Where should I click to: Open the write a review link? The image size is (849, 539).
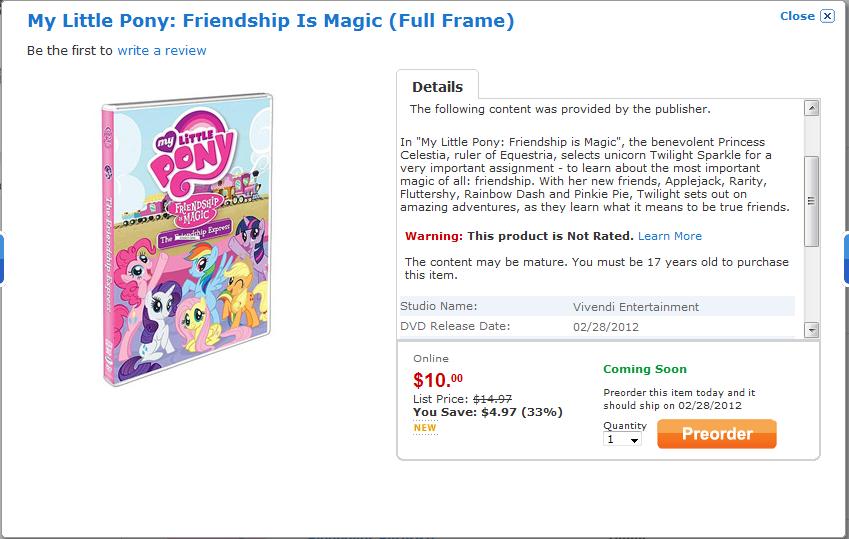tap(162, 50)
